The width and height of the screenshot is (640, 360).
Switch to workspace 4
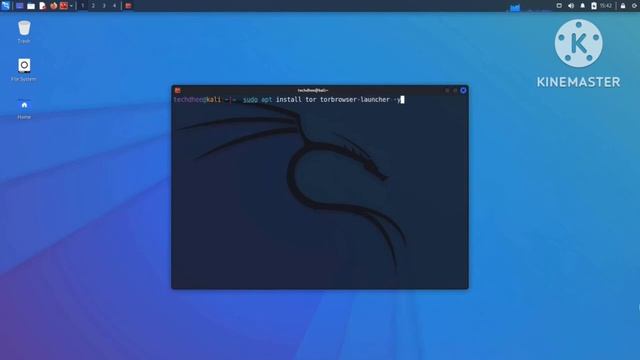(x=114, y=6)
